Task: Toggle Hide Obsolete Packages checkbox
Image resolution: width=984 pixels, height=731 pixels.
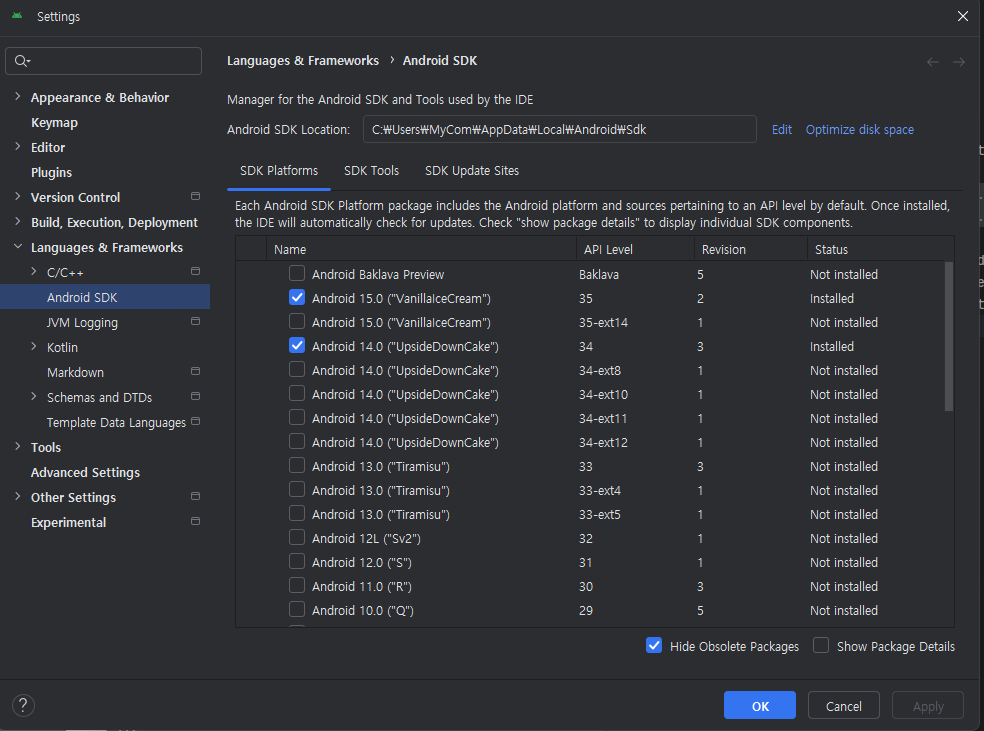Action: pyautogui.click(x=654, y=646)
